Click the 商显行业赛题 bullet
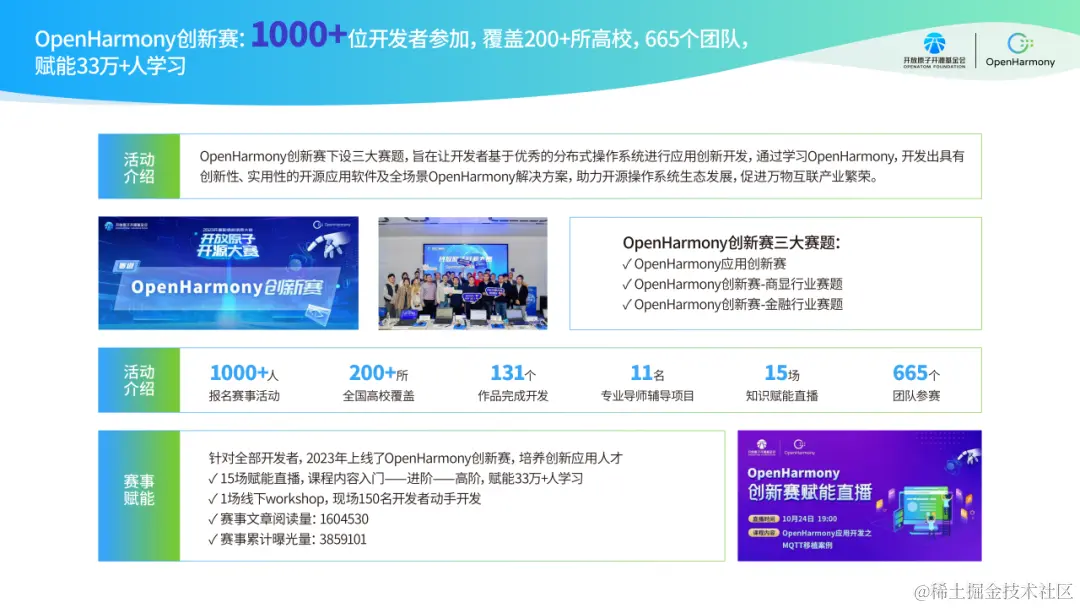1080x608 pixels. click(x=732, y=284)
